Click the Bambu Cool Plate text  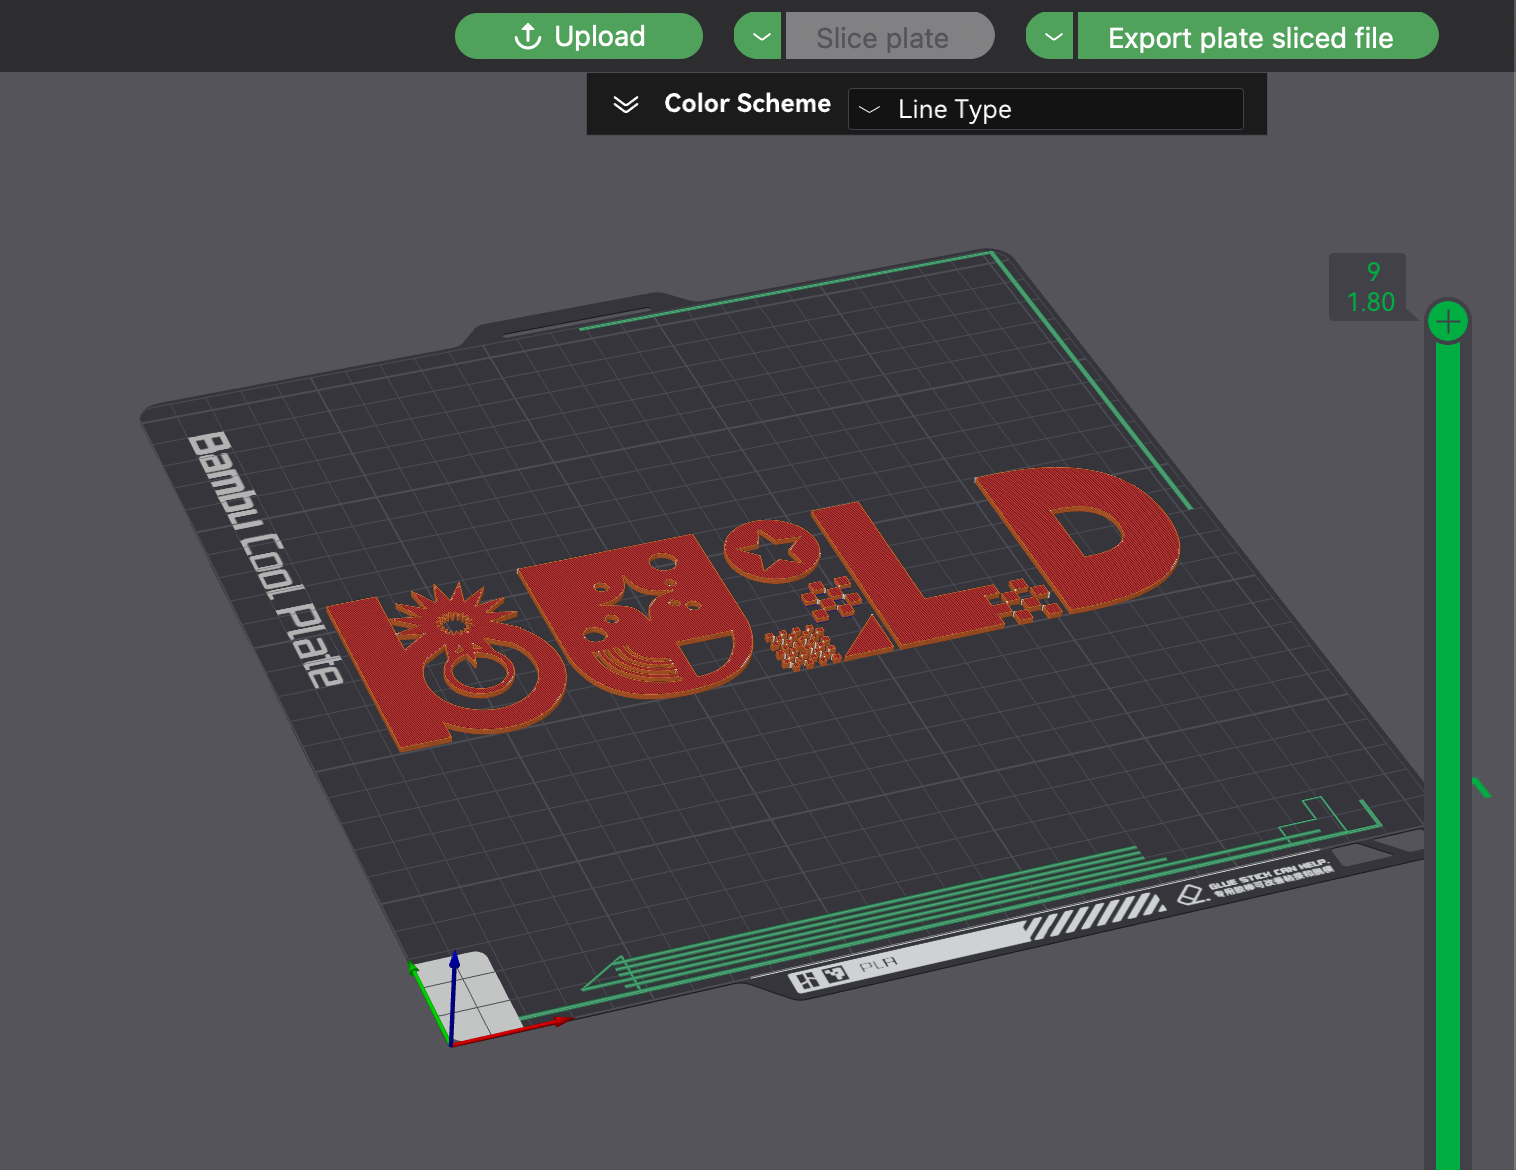tap(264, 558)
